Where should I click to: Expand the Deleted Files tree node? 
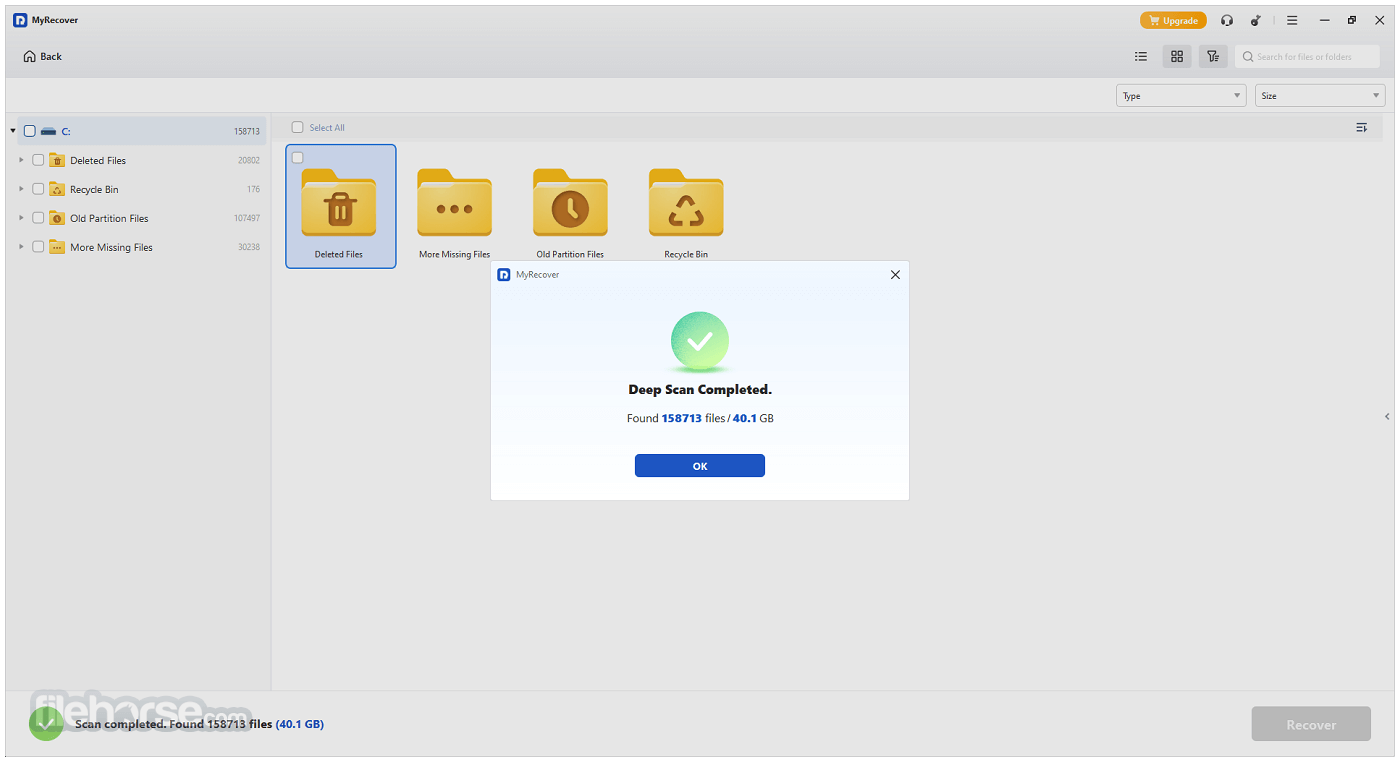[x=21, y=160]
